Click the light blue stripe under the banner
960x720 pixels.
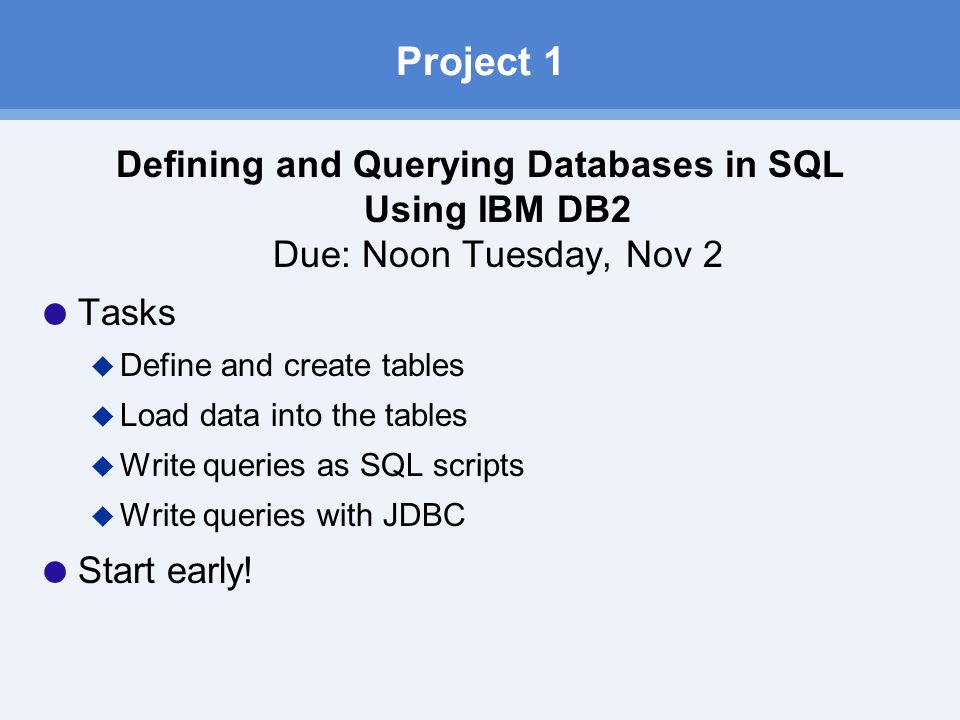coord(480,114)
